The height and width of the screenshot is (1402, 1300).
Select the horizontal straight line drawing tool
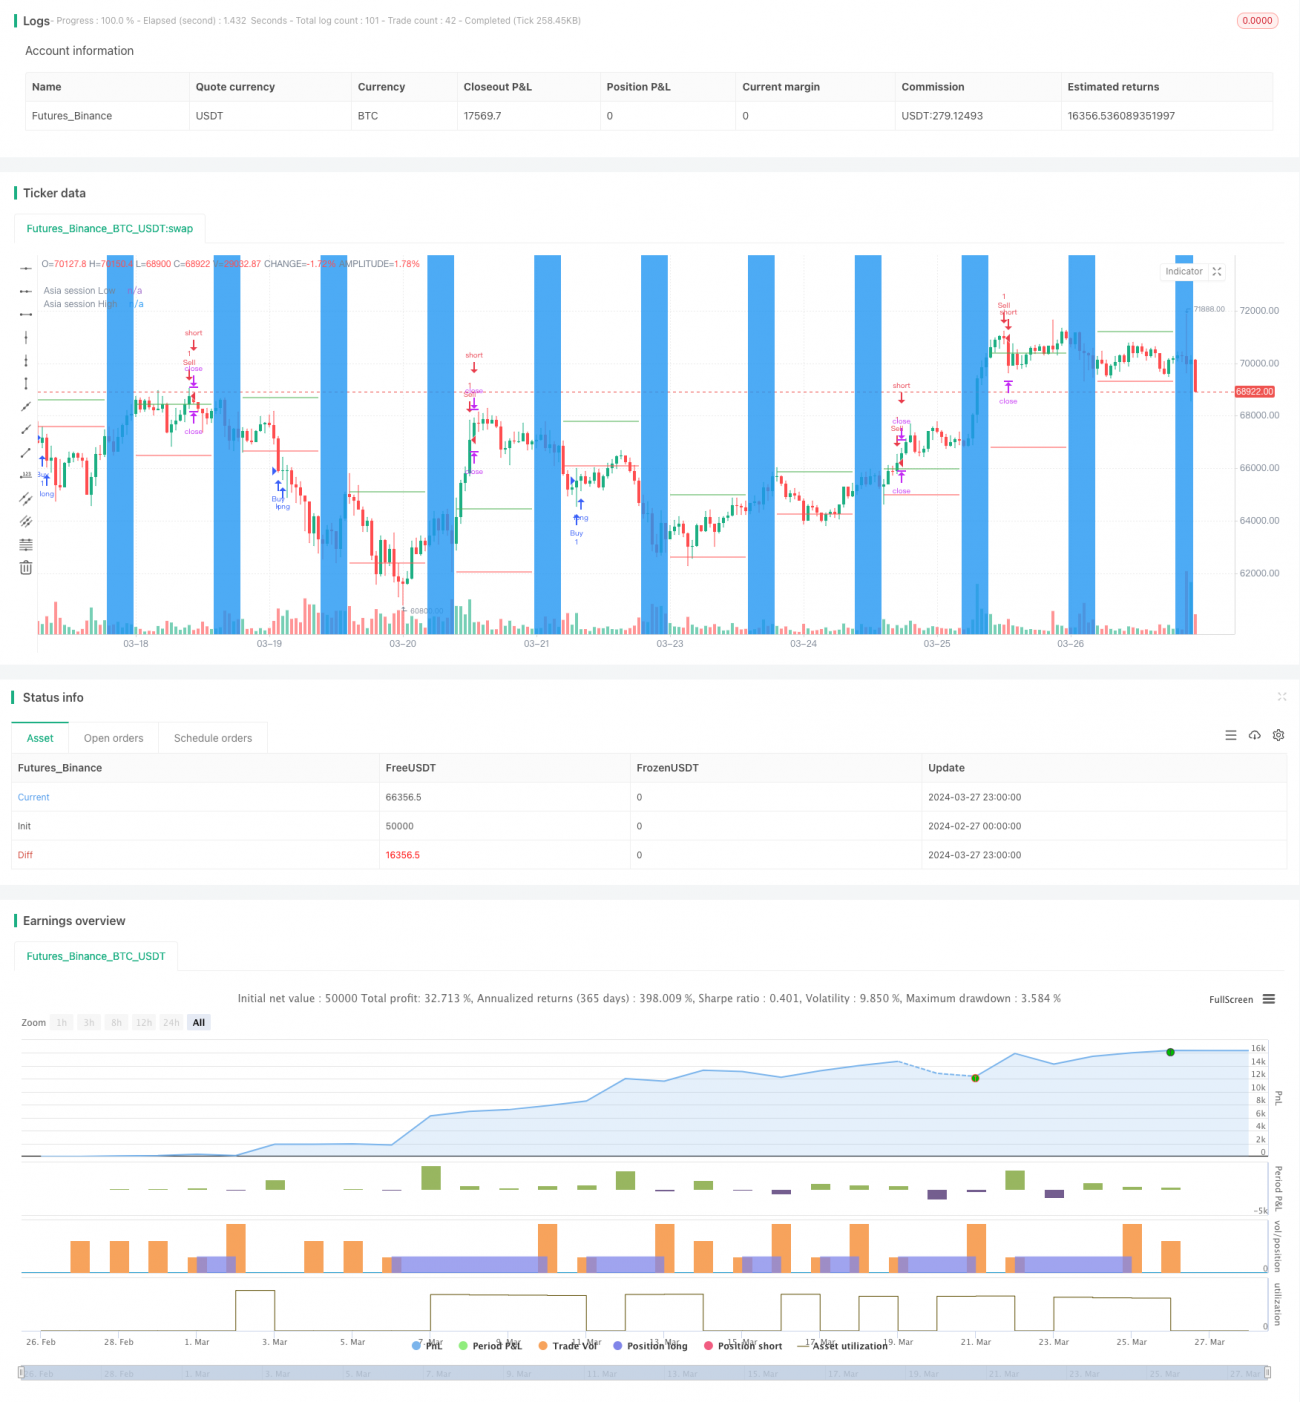pos(26,268)
